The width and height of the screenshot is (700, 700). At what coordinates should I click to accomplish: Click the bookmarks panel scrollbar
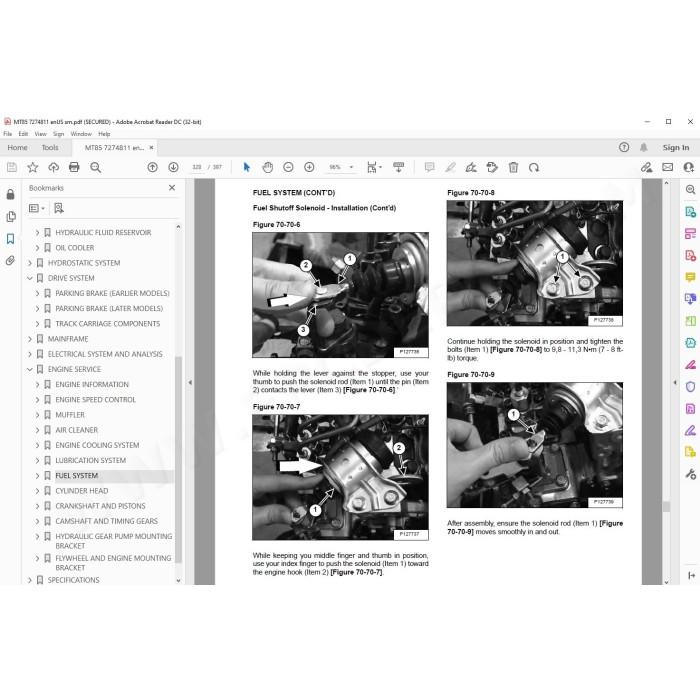click(178, 459)
